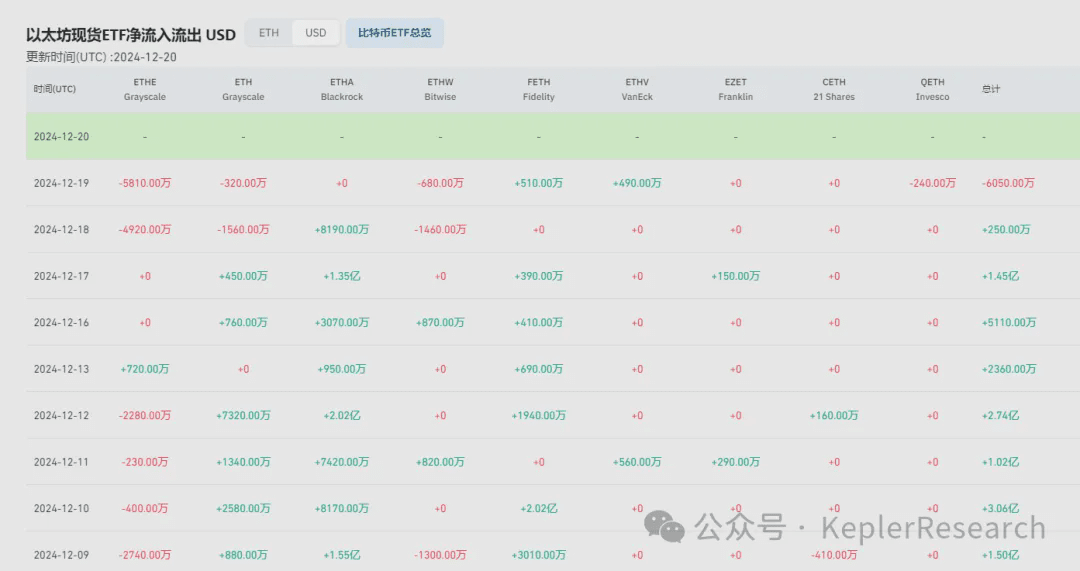Click the +7320.00万 Grayscale value
The image size is (1080, 571).
pos(243,415)
